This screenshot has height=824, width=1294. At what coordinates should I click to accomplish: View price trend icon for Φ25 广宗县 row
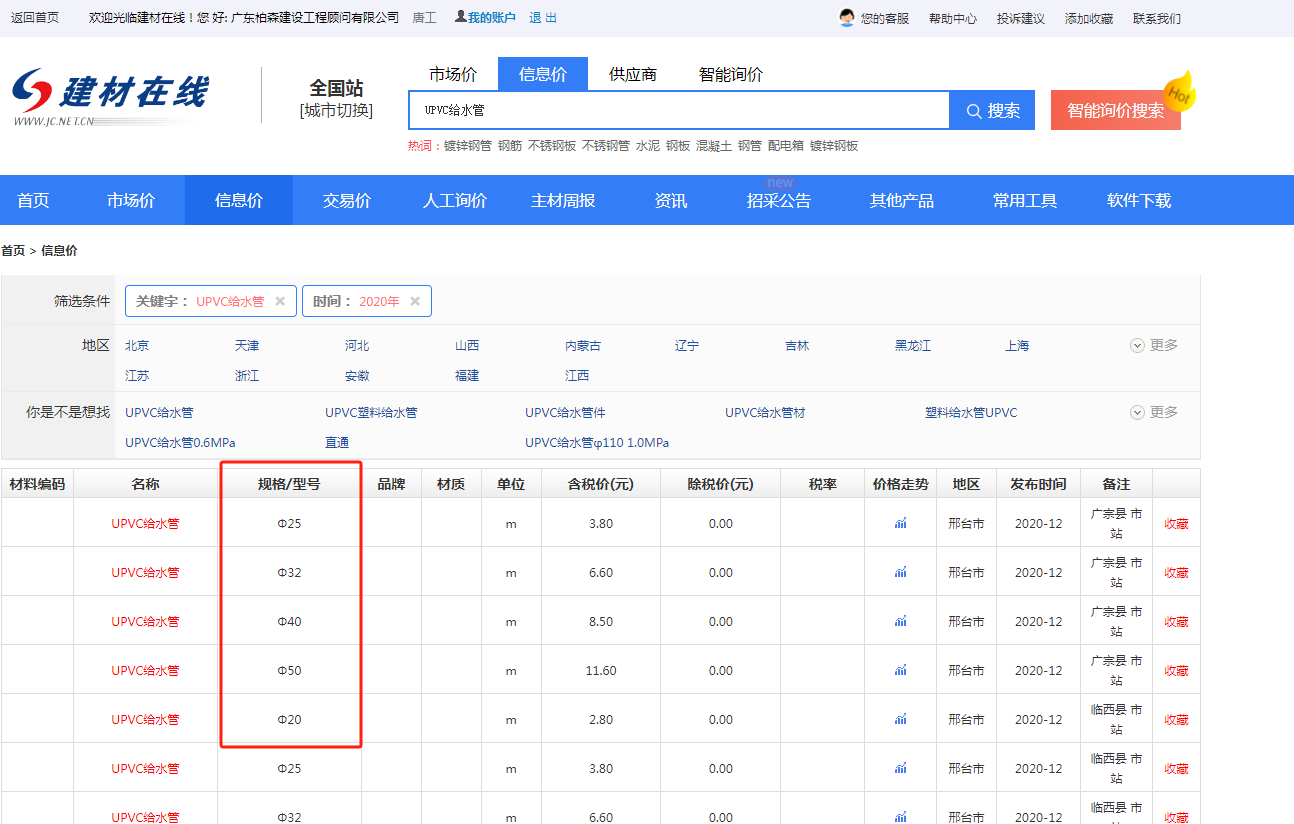point(900,523)
